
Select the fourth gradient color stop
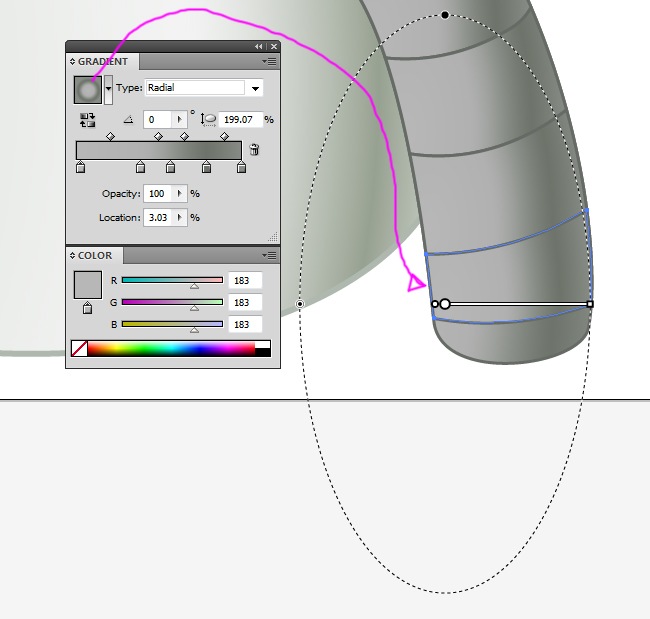tap(206, 167)
